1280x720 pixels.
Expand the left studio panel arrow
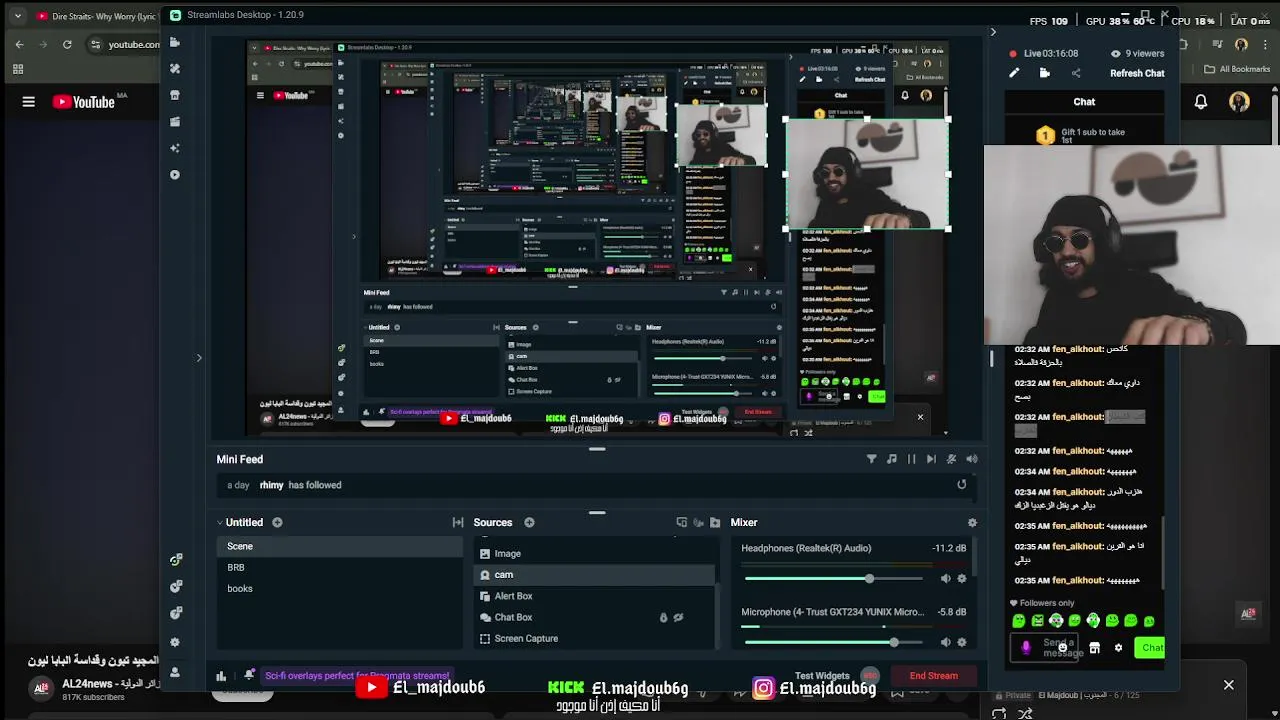198,357
